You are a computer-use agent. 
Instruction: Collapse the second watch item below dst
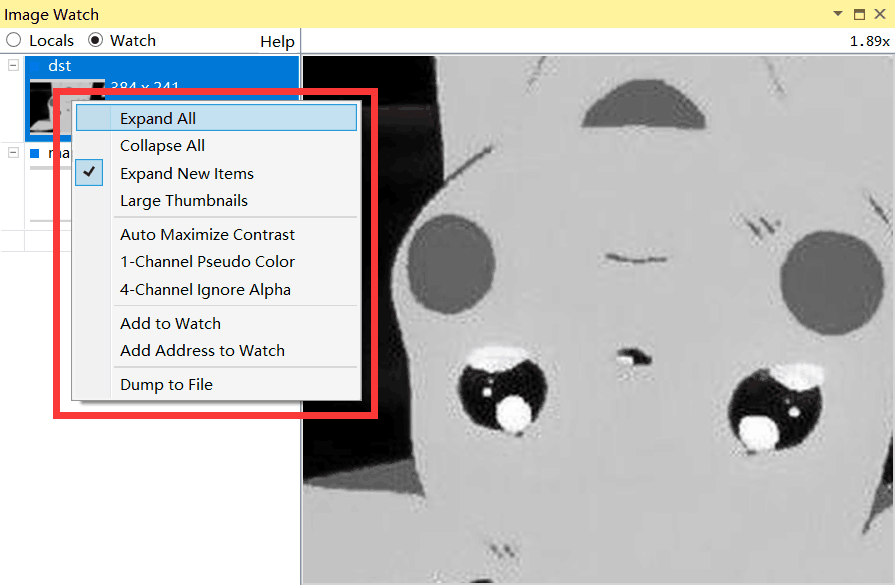coord(13,152)
